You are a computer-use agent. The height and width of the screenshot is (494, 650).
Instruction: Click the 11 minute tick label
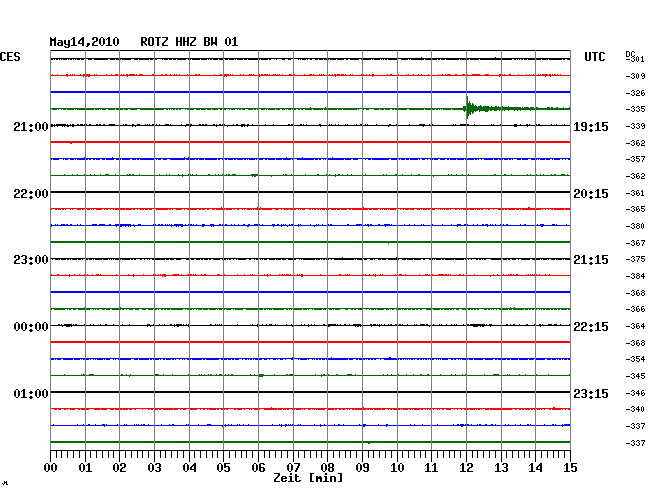pyautogui.click(x=431, y=468)
